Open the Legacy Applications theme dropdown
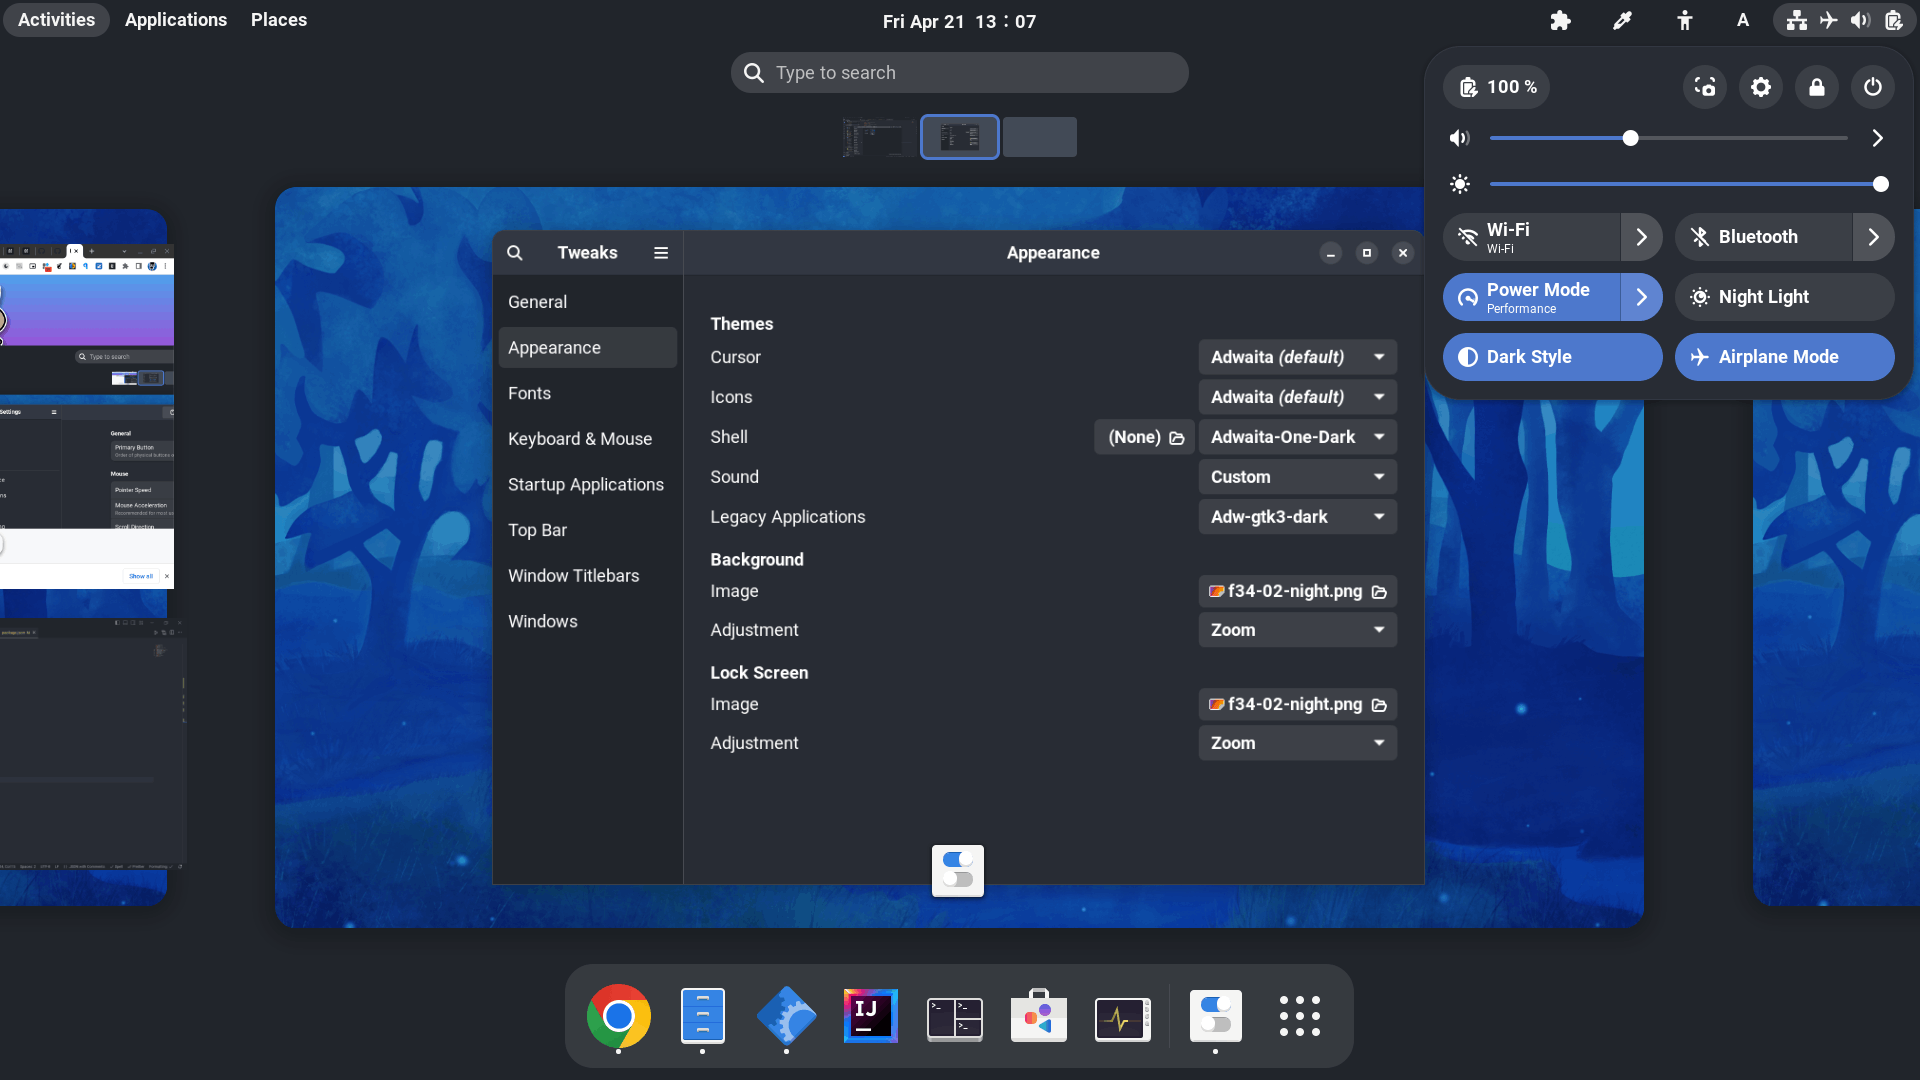 [x=1297, y=516]
